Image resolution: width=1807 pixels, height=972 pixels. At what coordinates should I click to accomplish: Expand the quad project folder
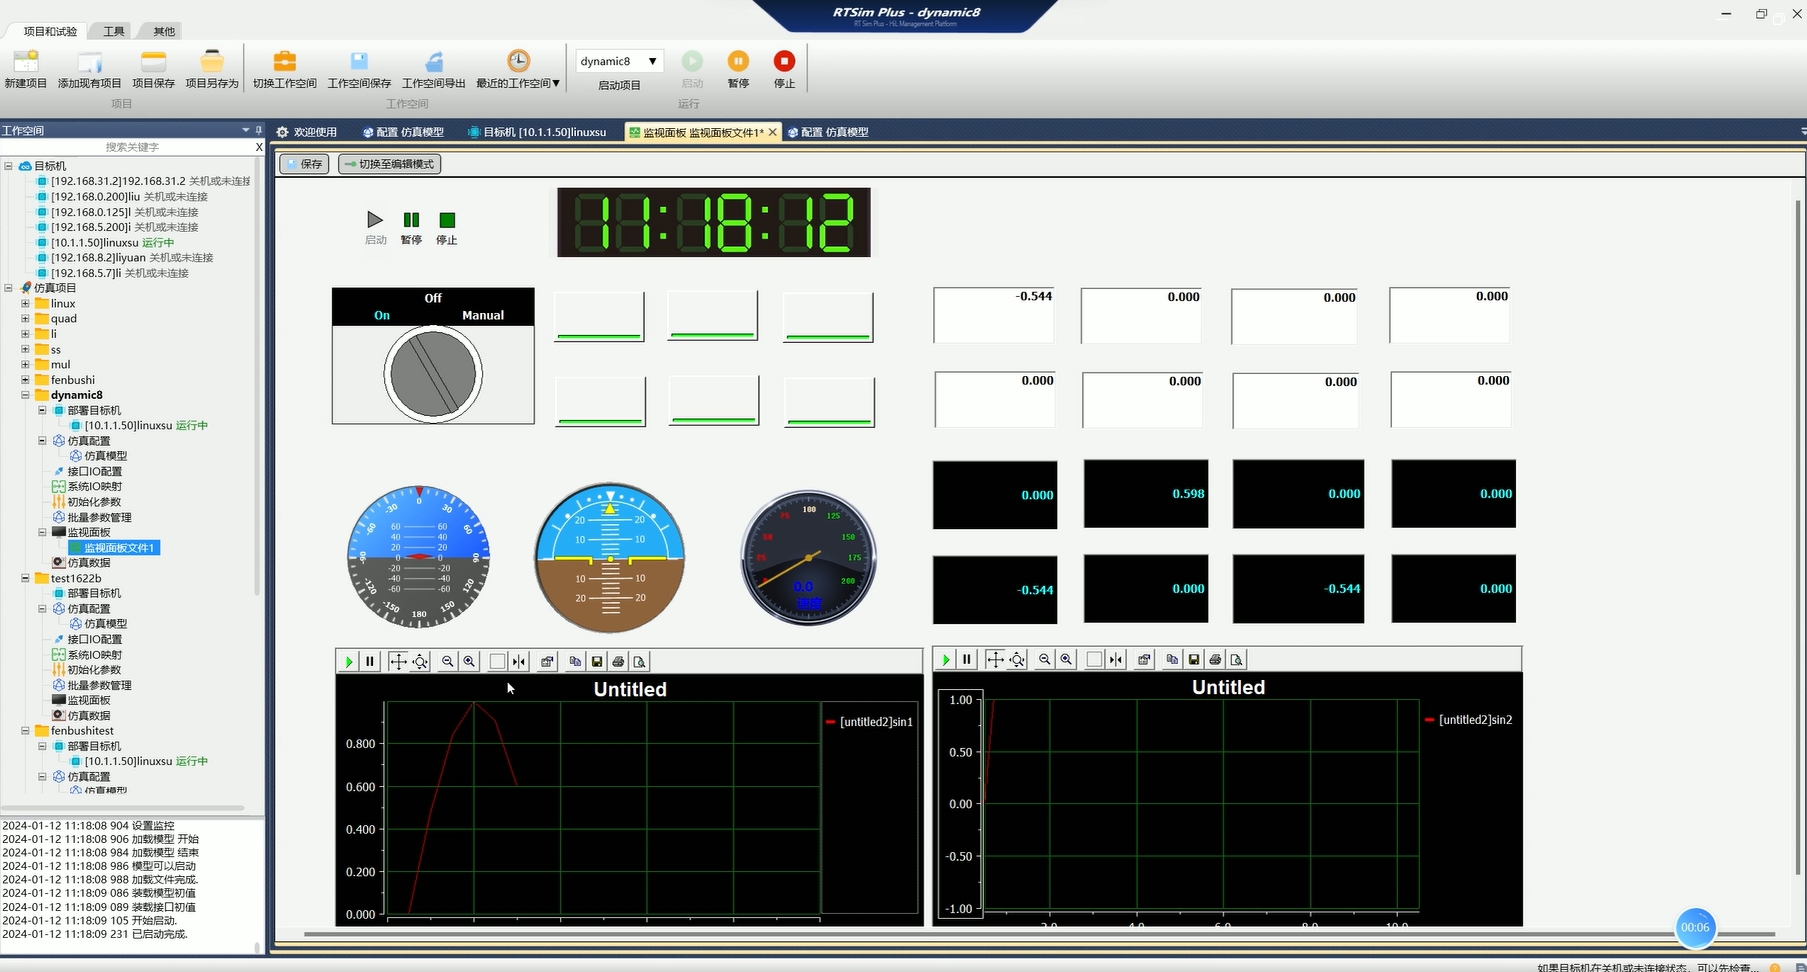[25, 319]
